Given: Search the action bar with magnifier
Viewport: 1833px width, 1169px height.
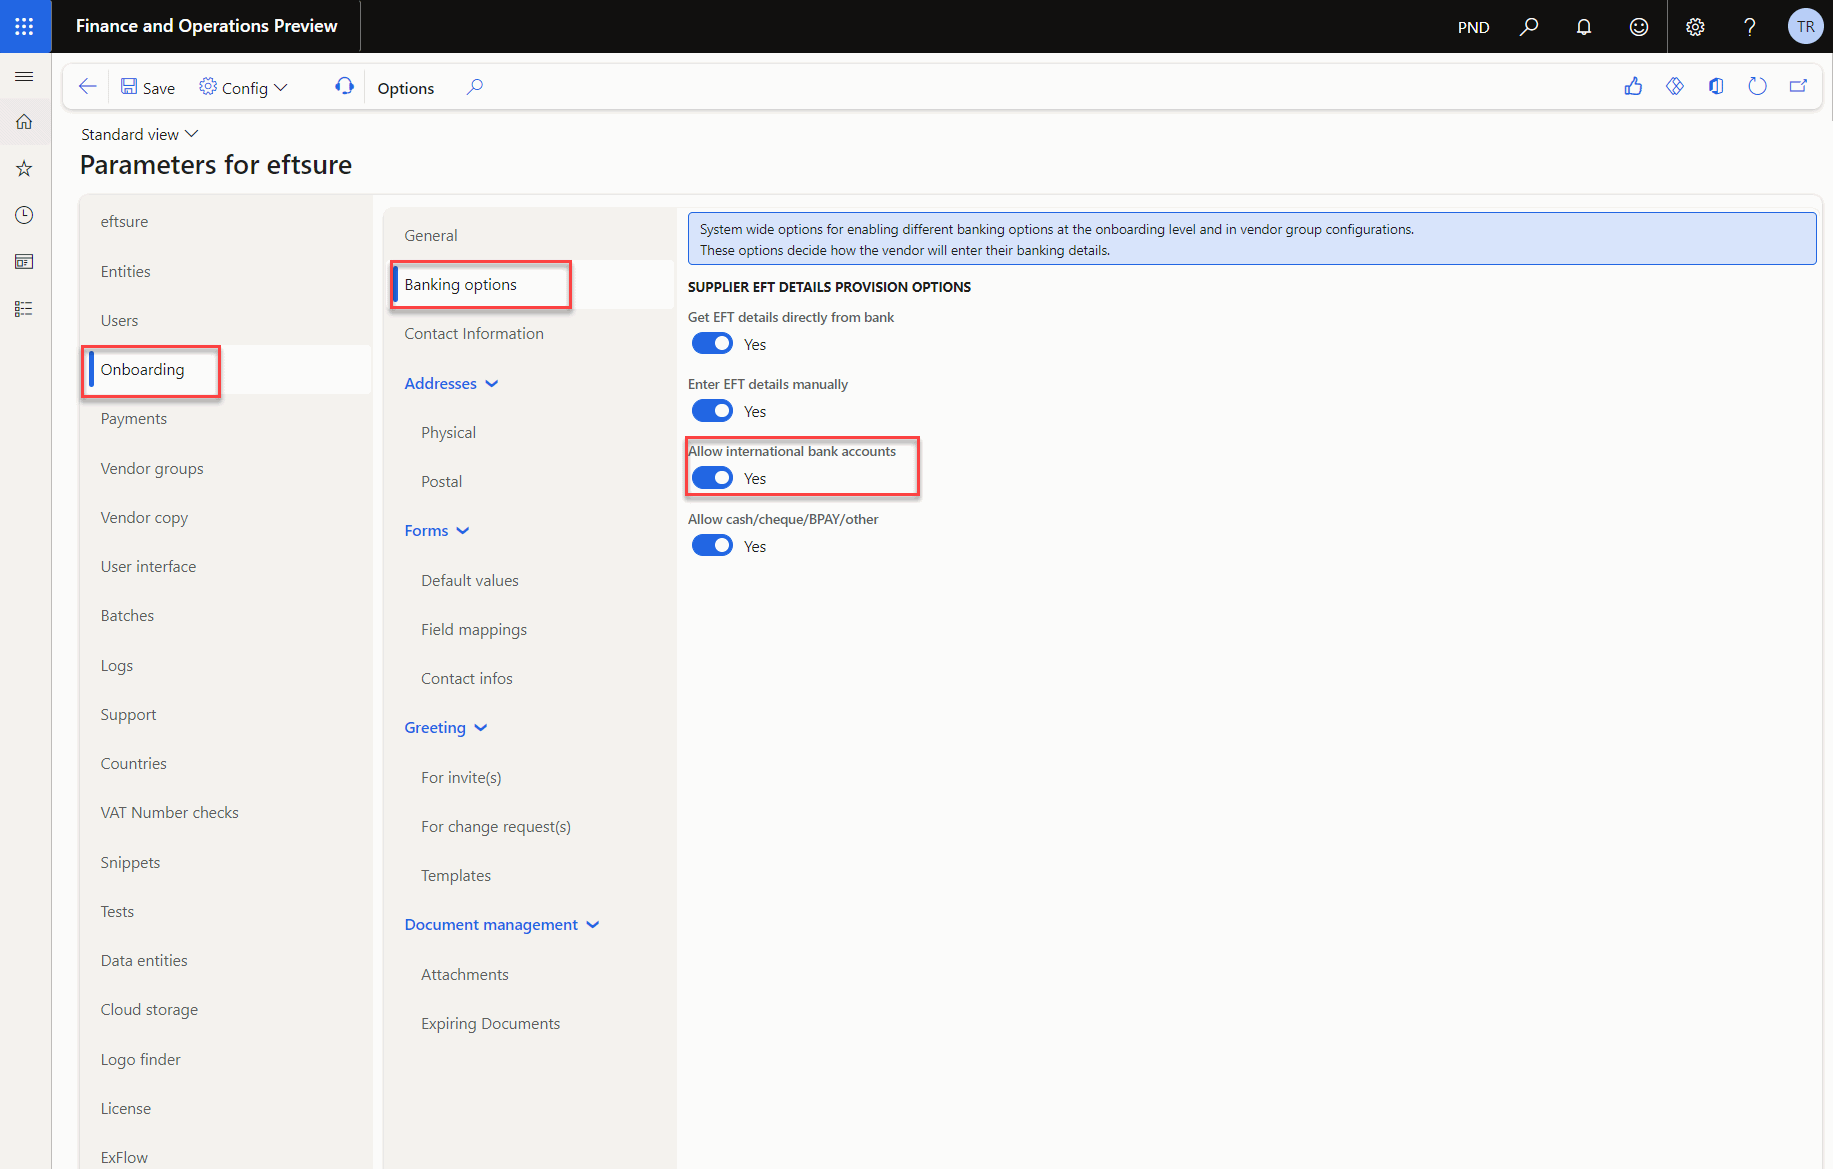Looking at the screenshot, I should pos(475,87).
